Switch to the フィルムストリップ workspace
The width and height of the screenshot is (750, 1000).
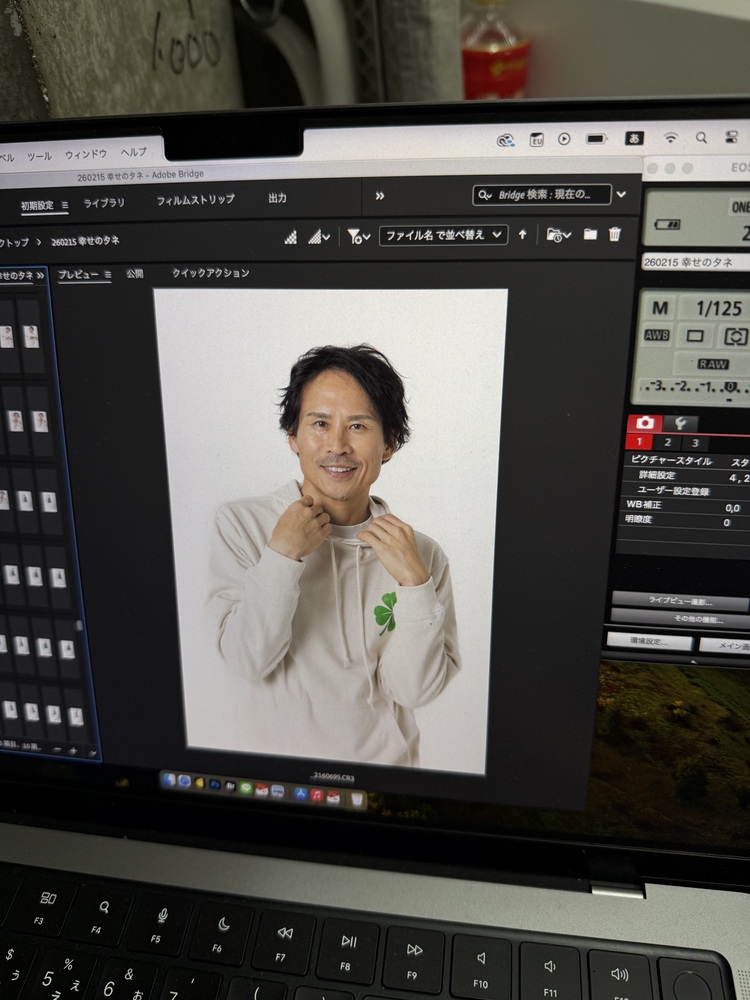click(x=195, y=200)
